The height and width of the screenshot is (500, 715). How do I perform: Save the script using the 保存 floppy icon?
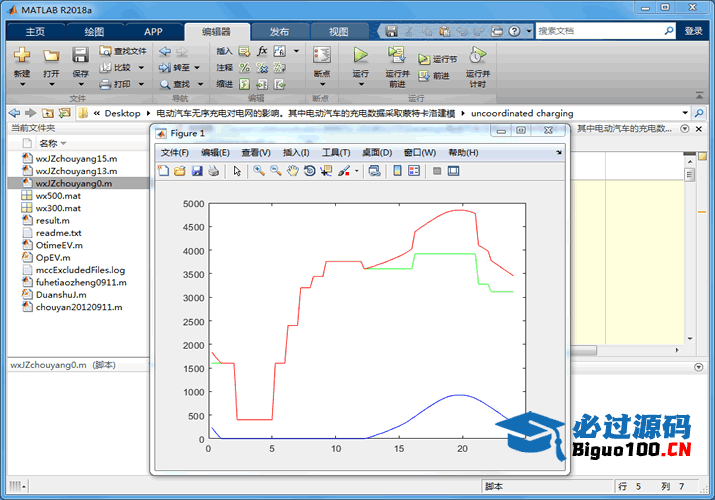pyautogui.click(x=80, y=55)
